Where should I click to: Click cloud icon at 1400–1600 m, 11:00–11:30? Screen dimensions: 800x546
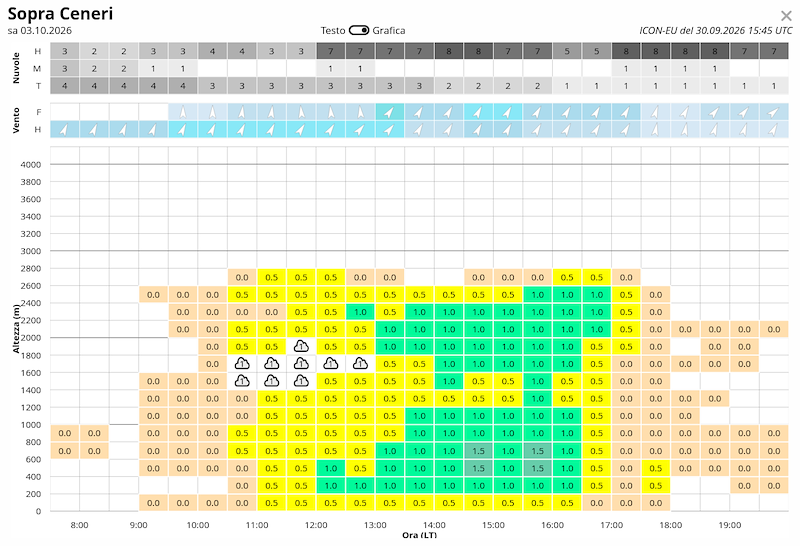(271, 381)
